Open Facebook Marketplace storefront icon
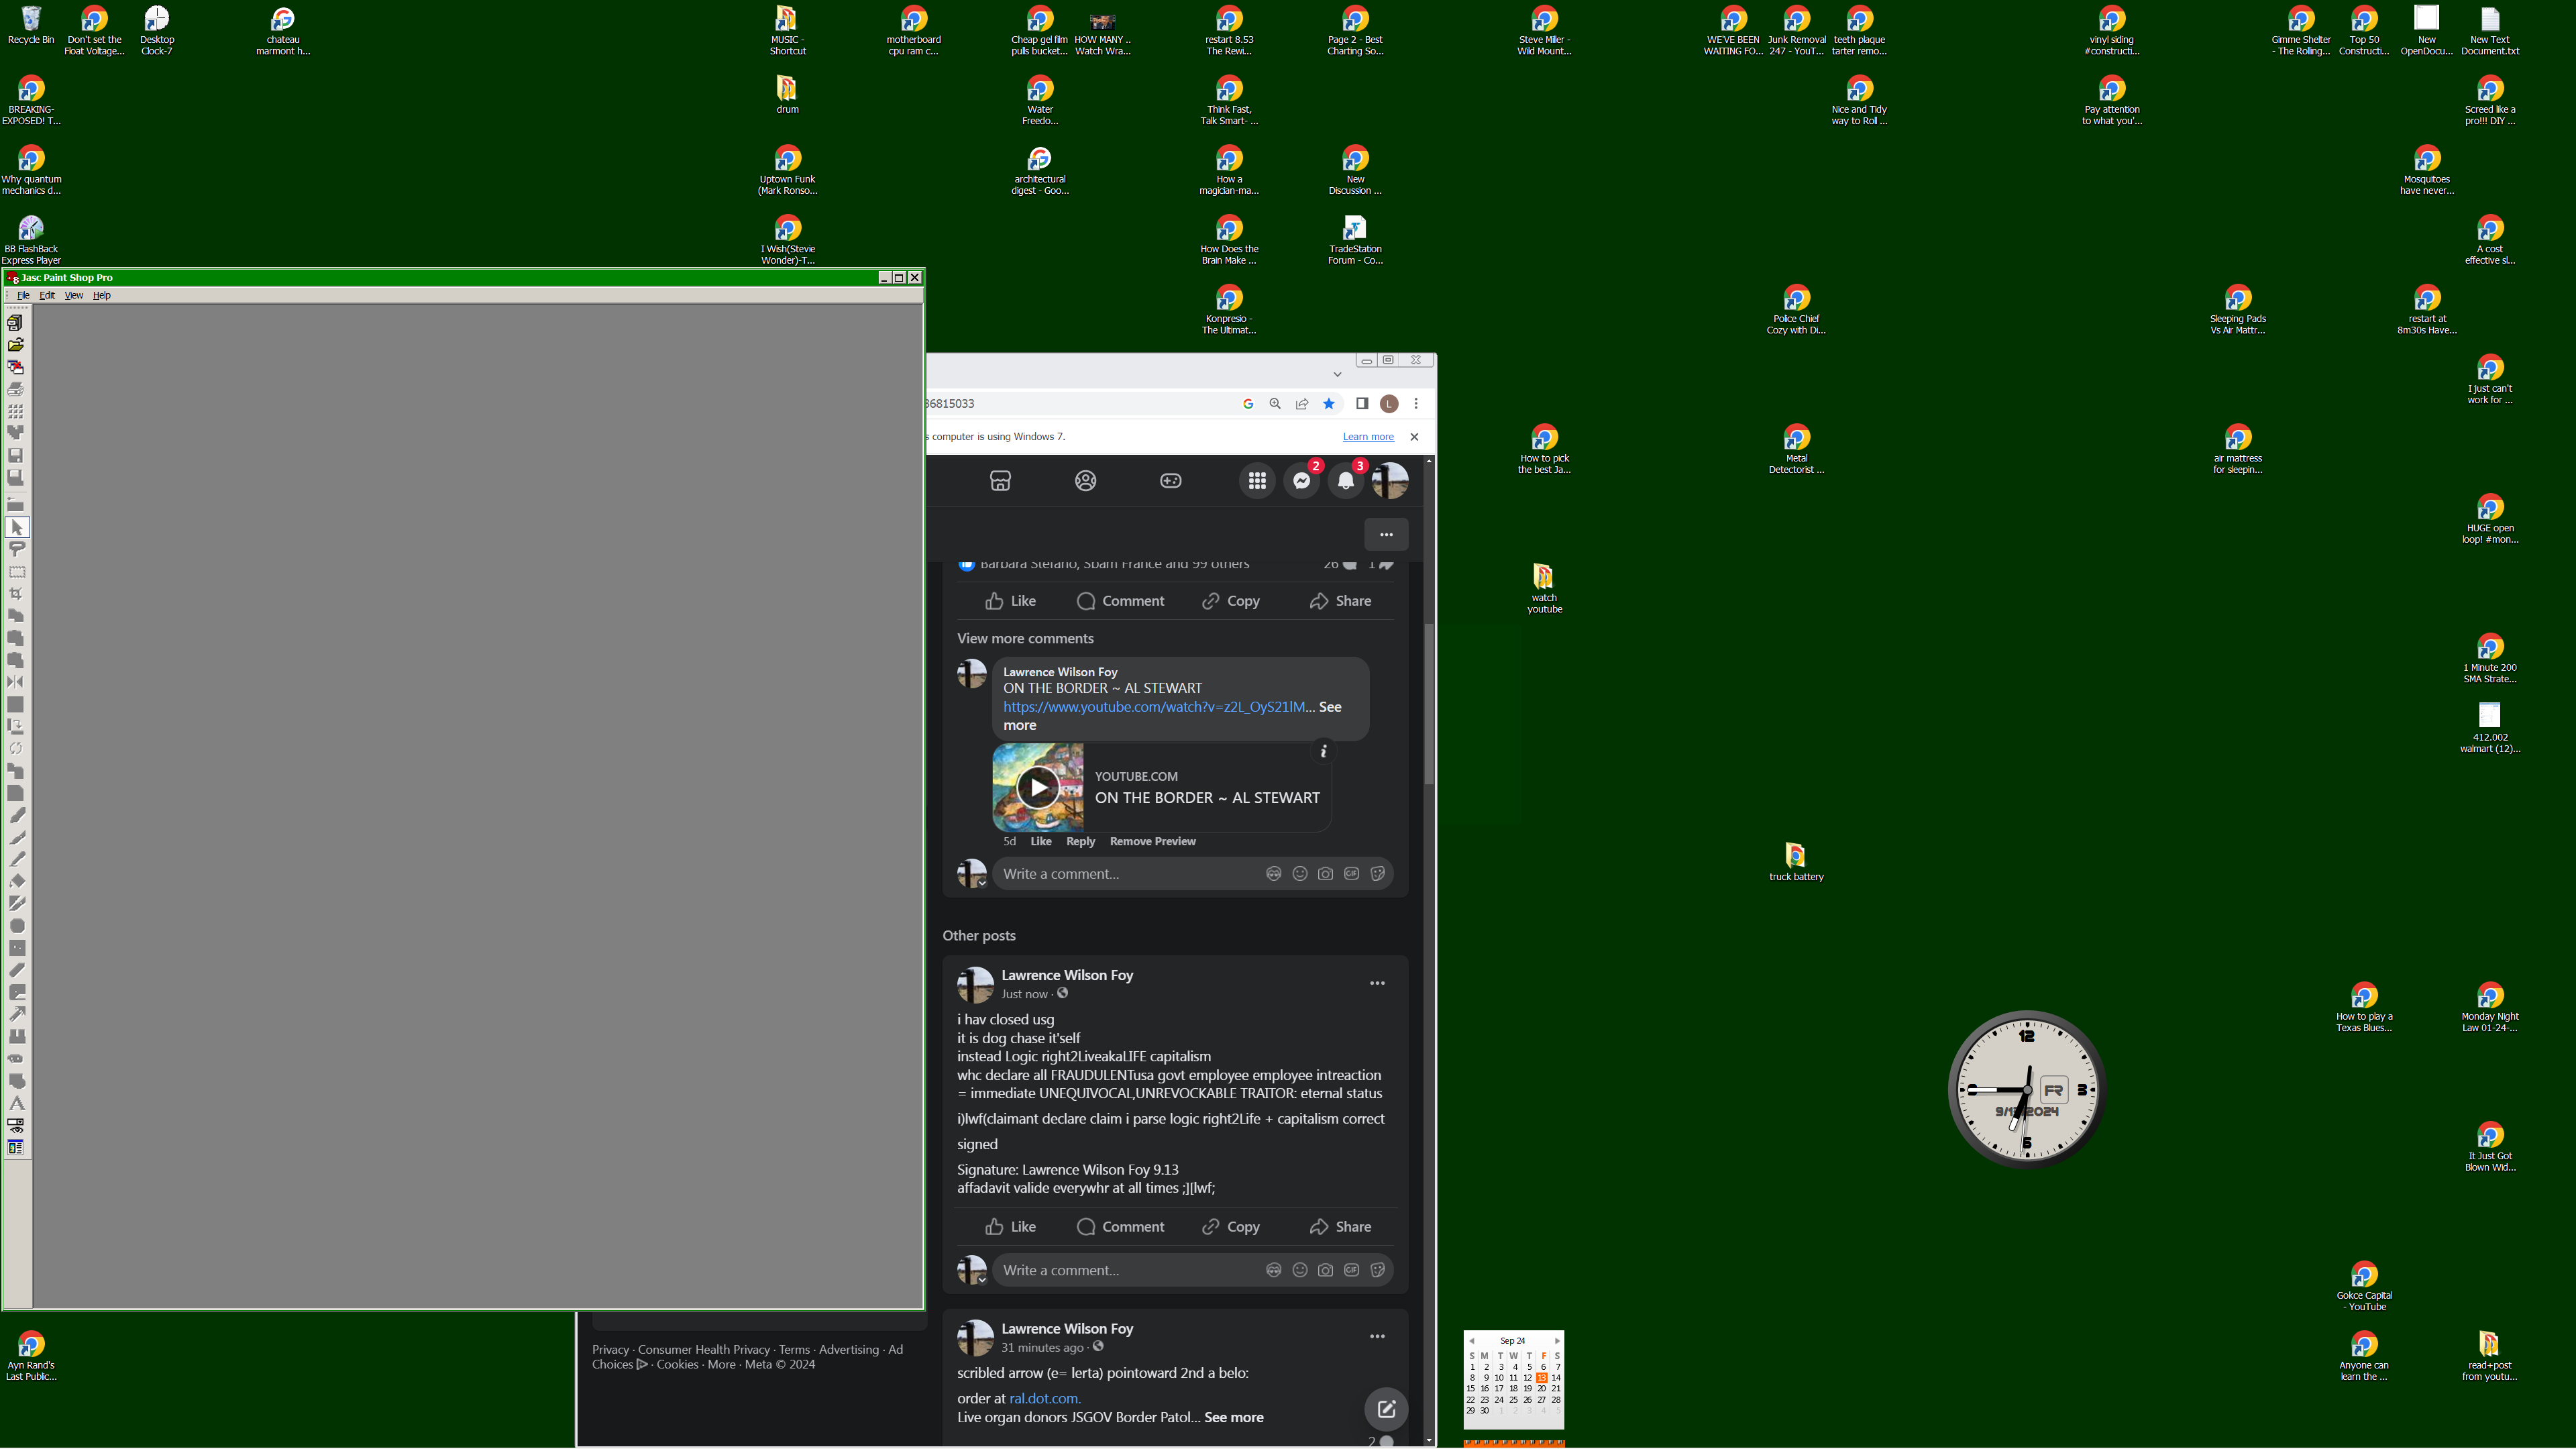Viewport: 2576px width, 1449px height. [x=1000, y=481]
